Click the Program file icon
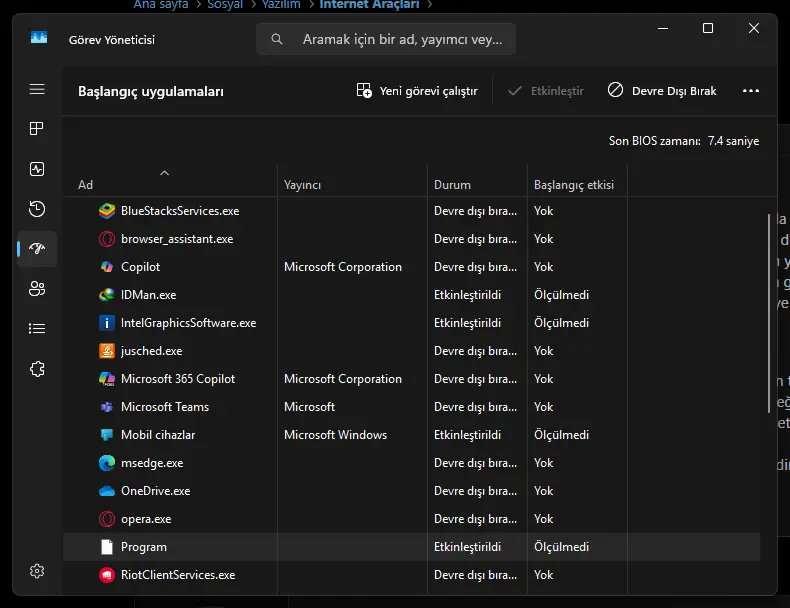The image size is (790, 608). [x=107, y=547]
